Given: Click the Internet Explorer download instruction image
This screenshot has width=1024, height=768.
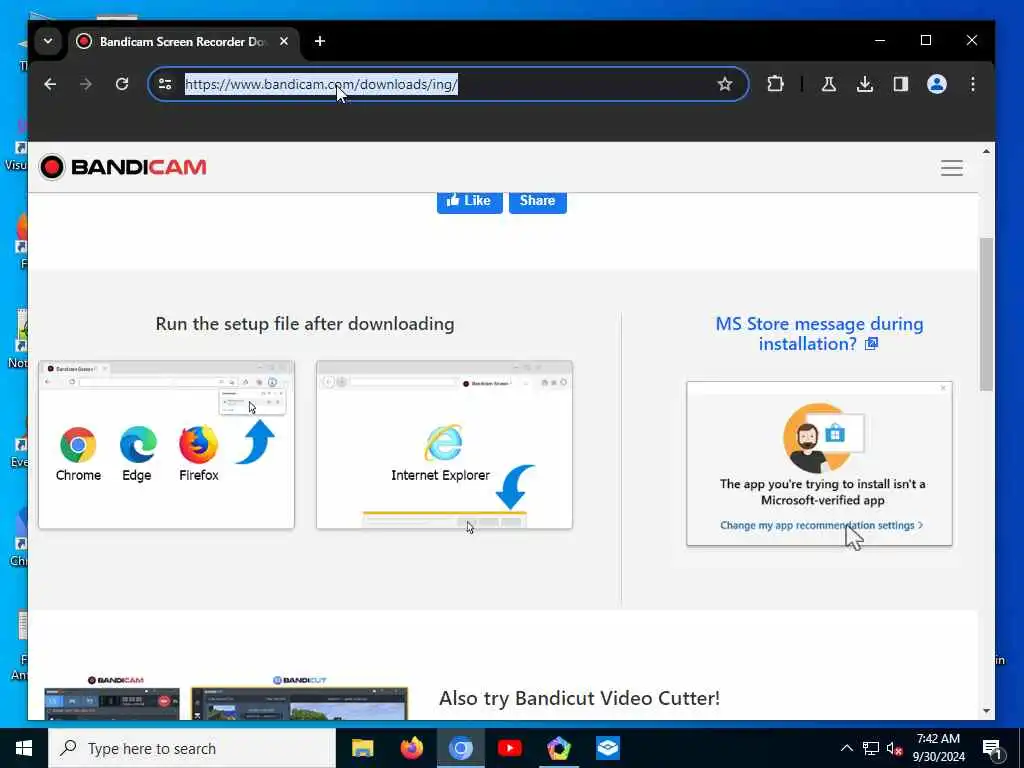Looking at the screenshot, I should point(444,445).
